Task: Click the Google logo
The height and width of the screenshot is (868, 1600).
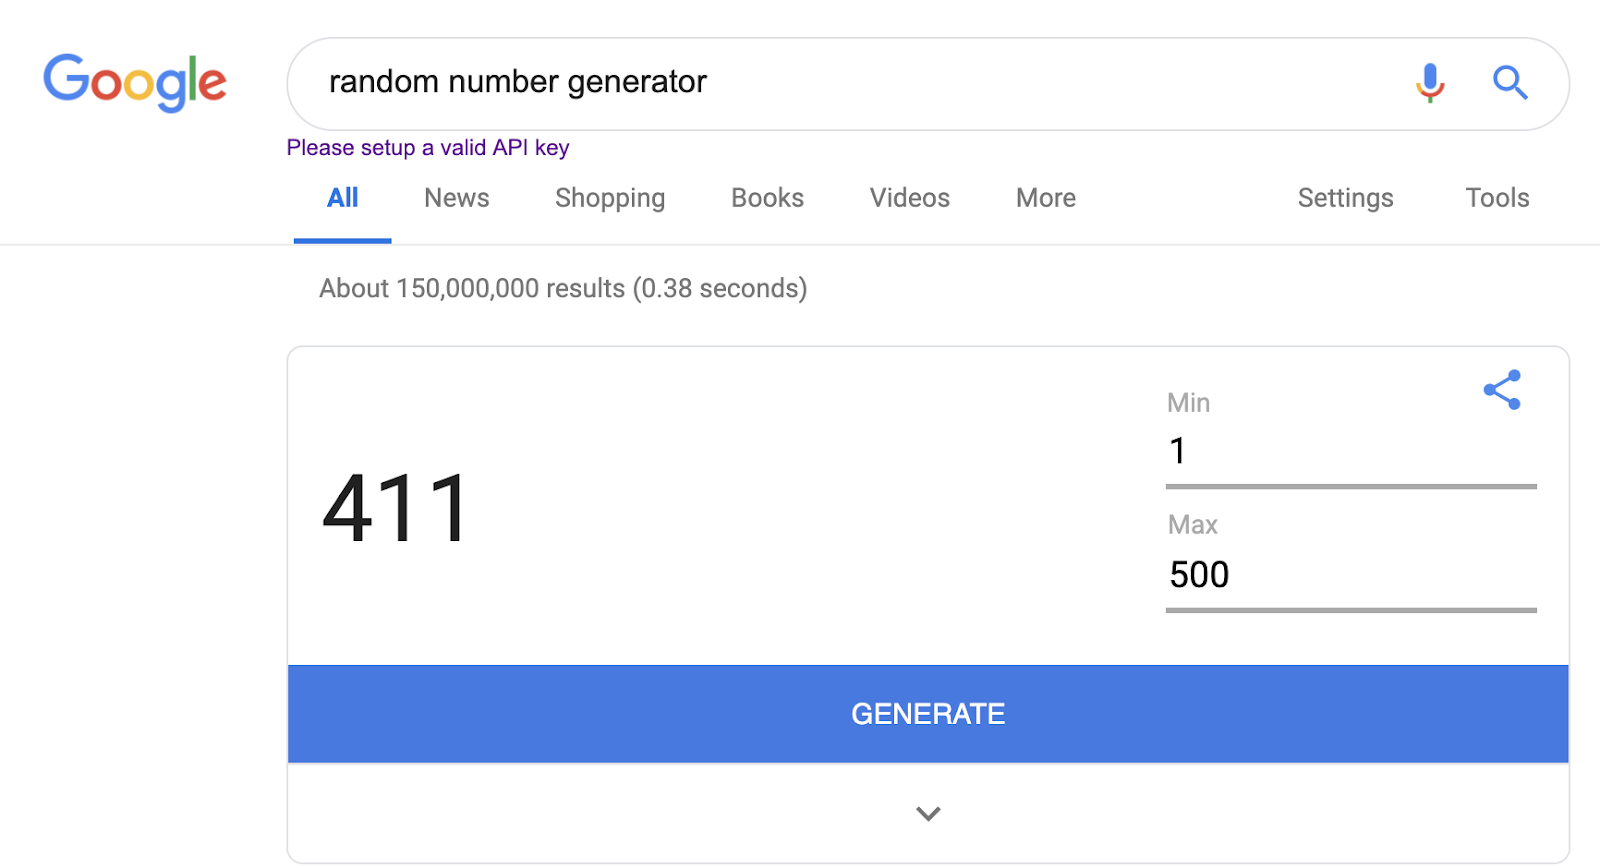Action: coord(135,82)
